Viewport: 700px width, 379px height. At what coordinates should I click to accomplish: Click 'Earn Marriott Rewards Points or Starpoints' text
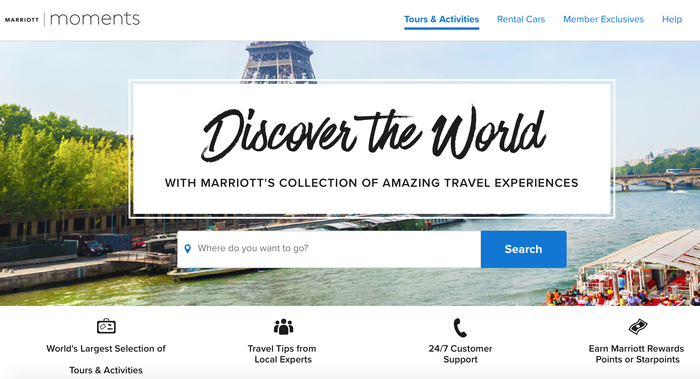637,354
